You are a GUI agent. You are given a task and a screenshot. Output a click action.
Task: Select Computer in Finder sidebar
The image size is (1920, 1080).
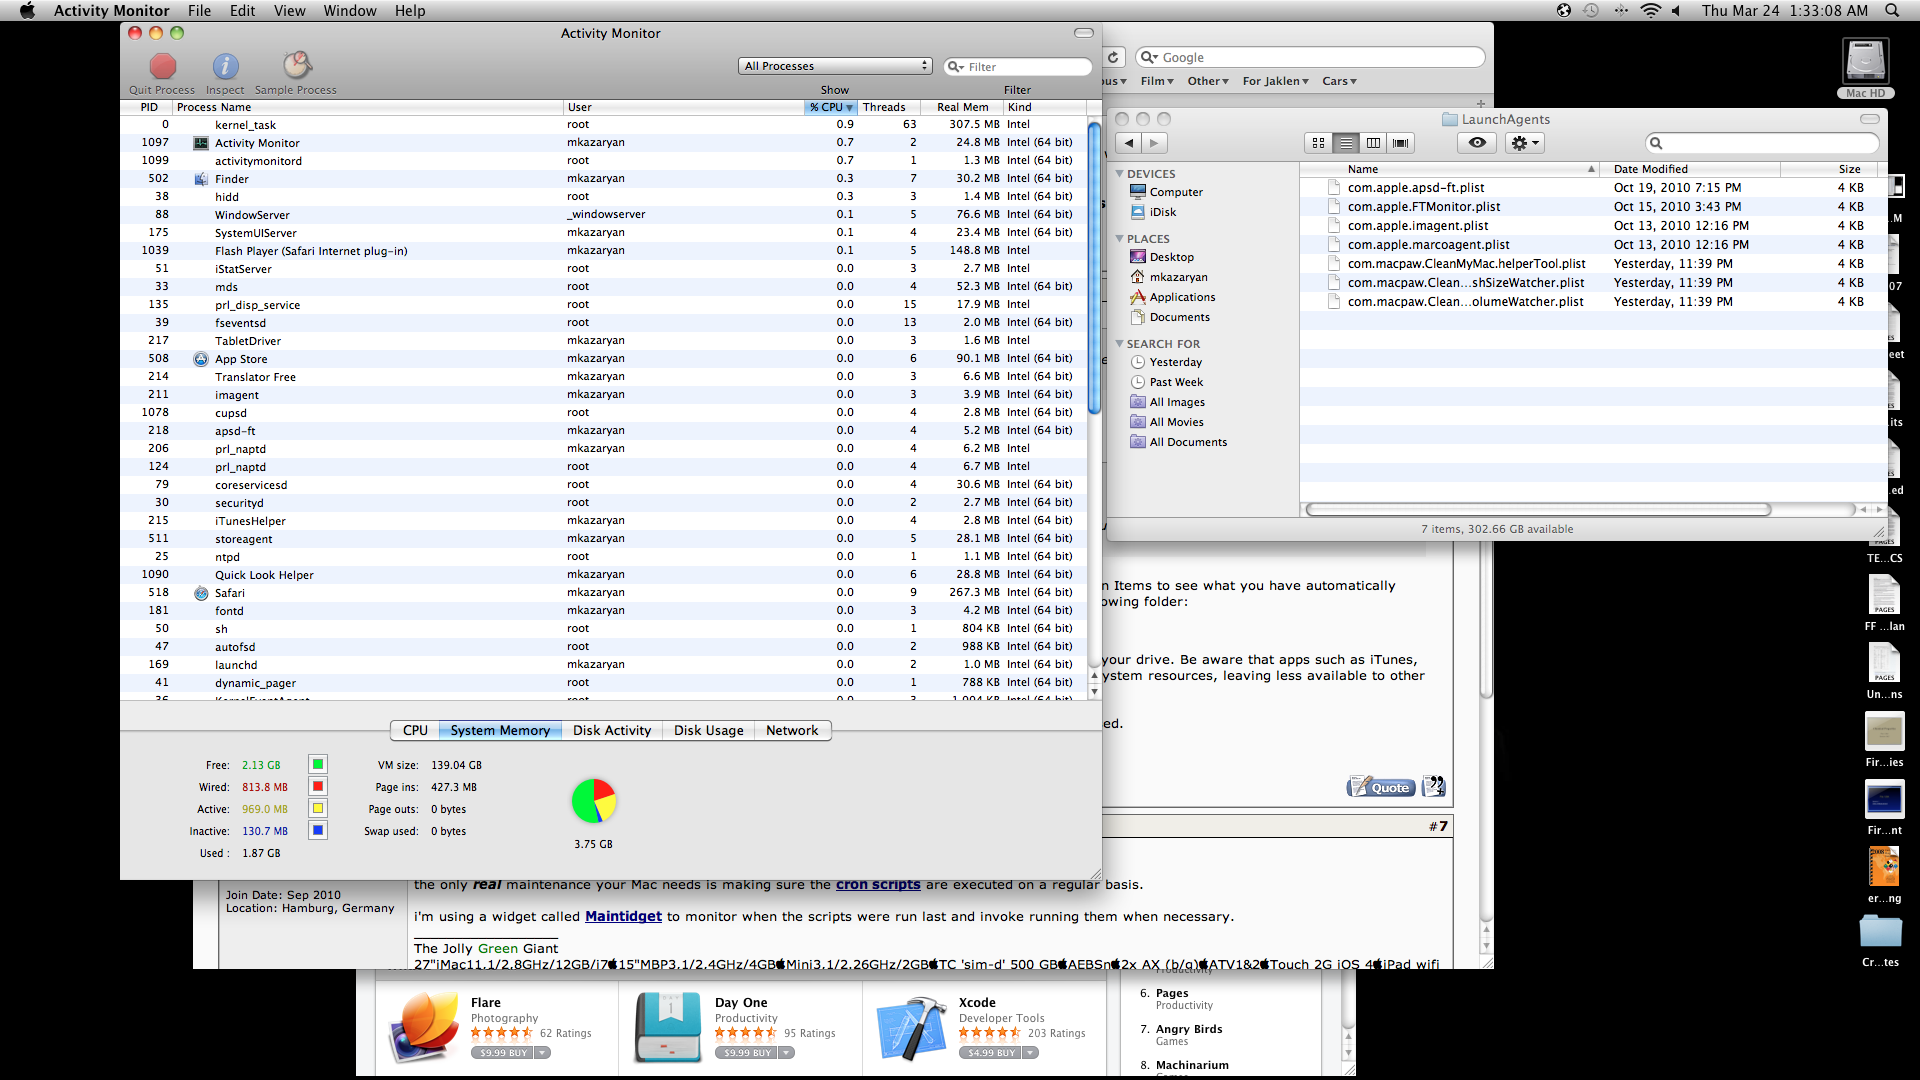pos(1175,192)
